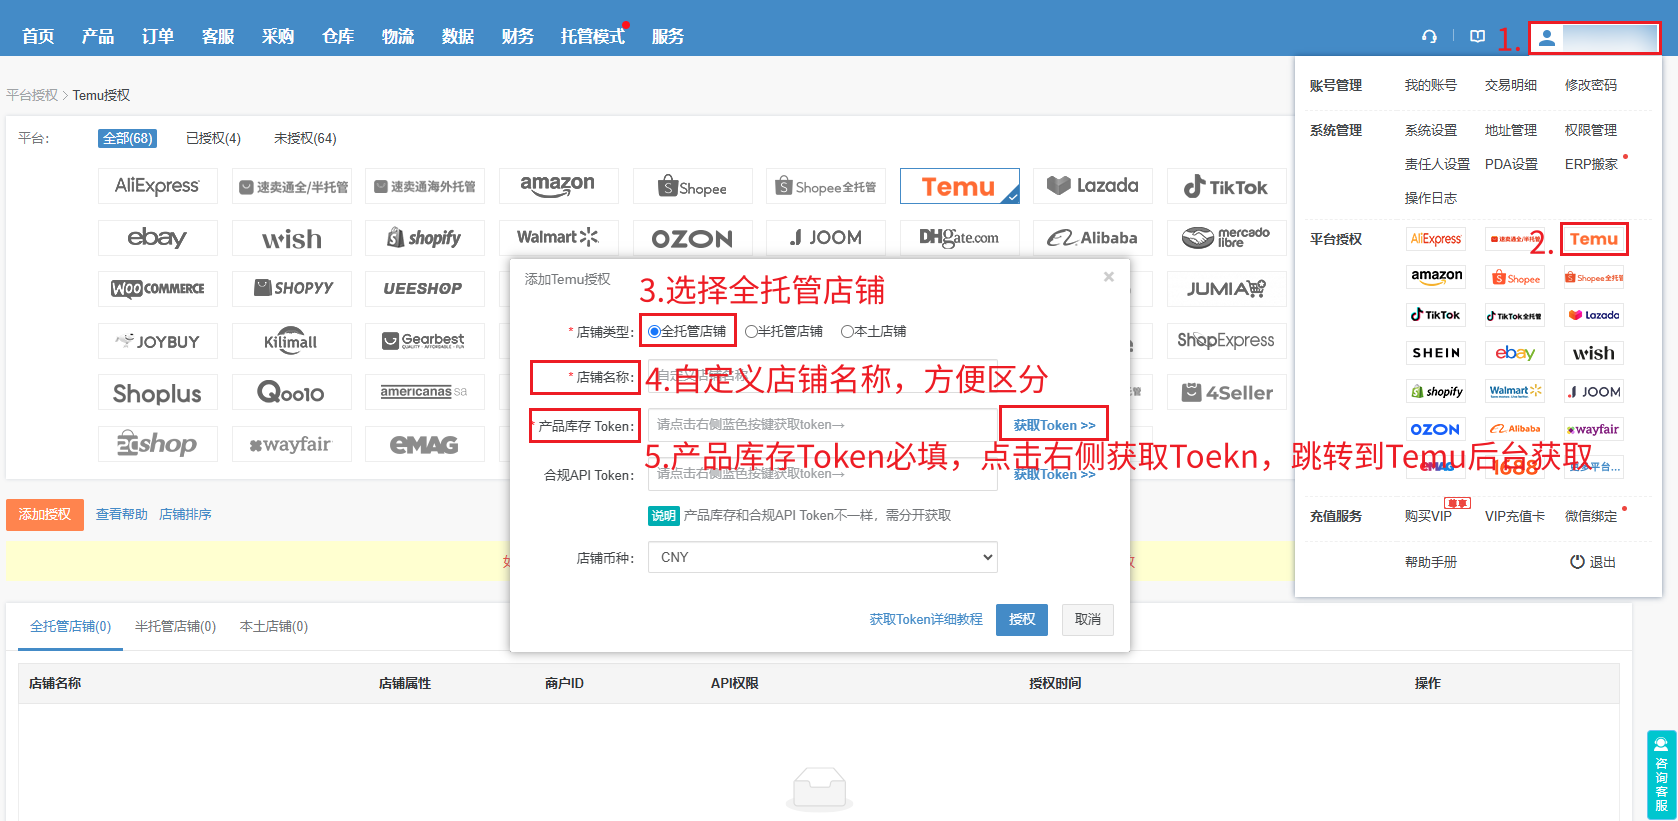The image size is (1678, 821).
Task: Select the DHgate.com platform logo tile
Action: (x=959, y=238)
